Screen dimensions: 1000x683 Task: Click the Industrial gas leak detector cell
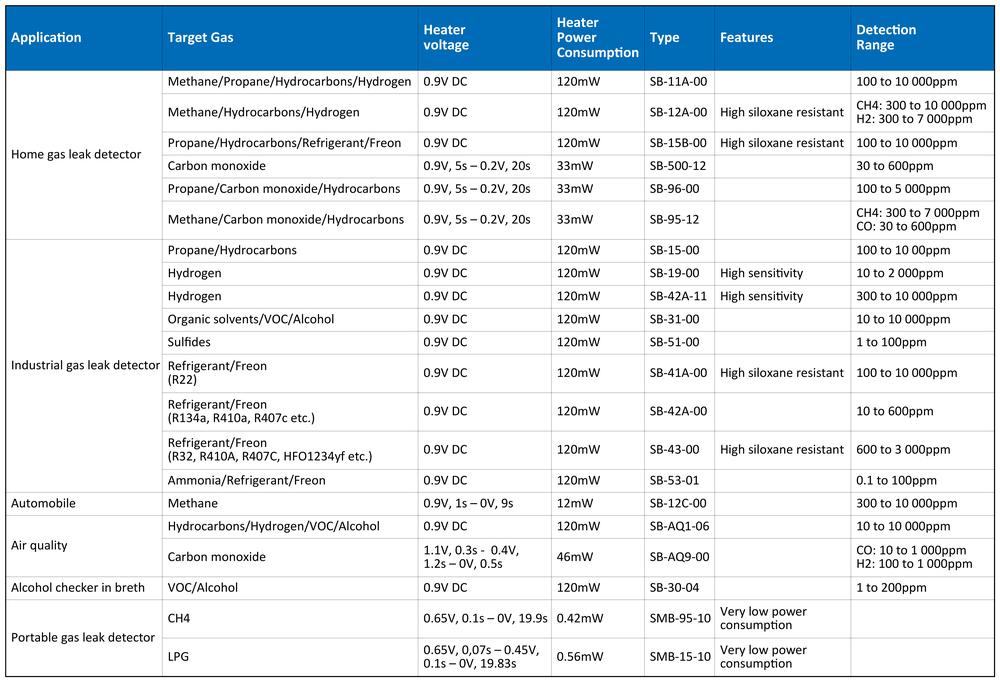point(85,365)
